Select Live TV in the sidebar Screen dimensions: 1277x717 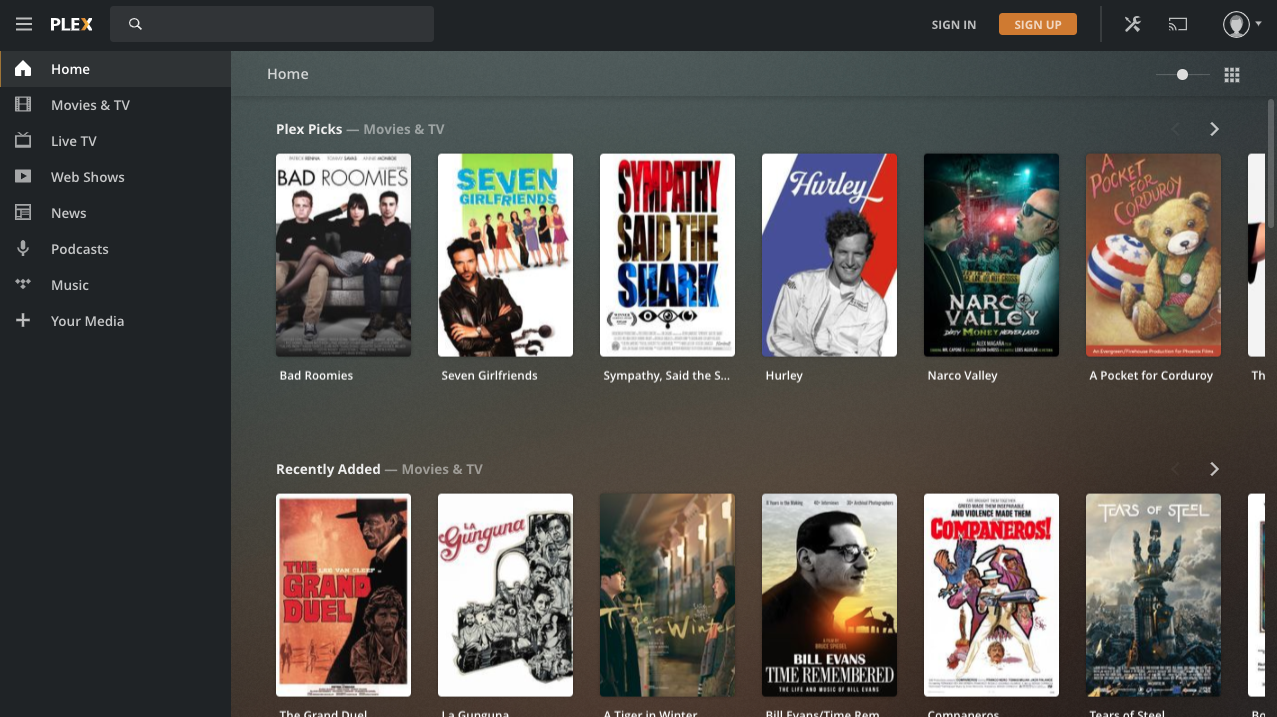116,141
